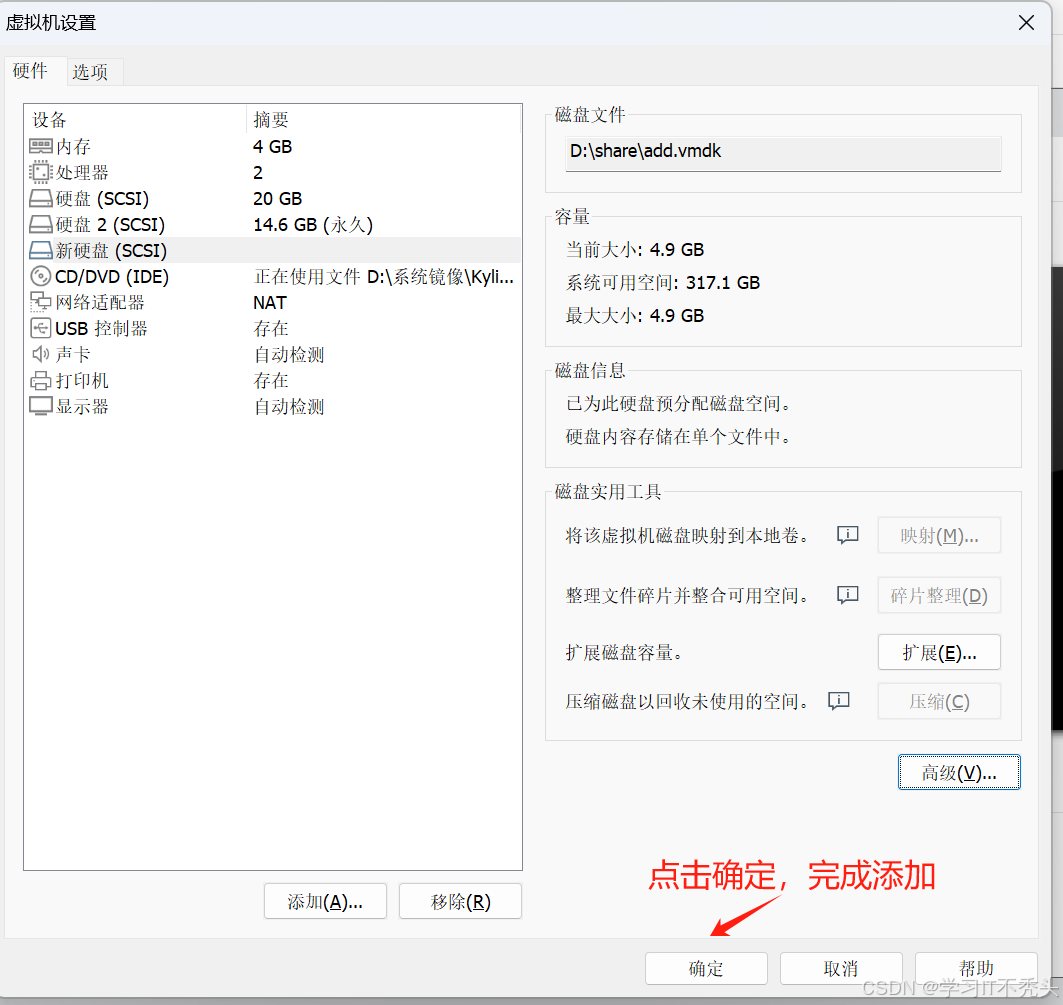This screenshot has width=1063, height=1005.
Task: Click the 设备 column header
Action: point(49,120)
